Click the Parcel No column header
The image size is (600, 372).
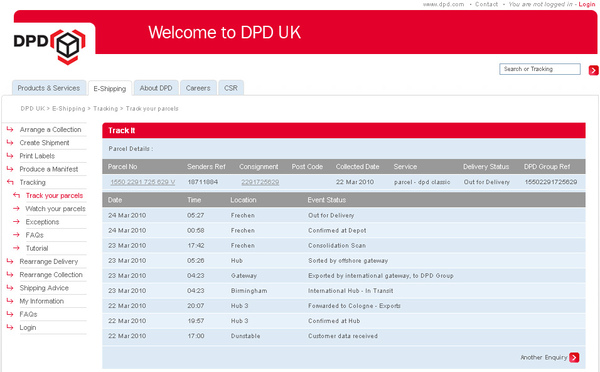122,167
